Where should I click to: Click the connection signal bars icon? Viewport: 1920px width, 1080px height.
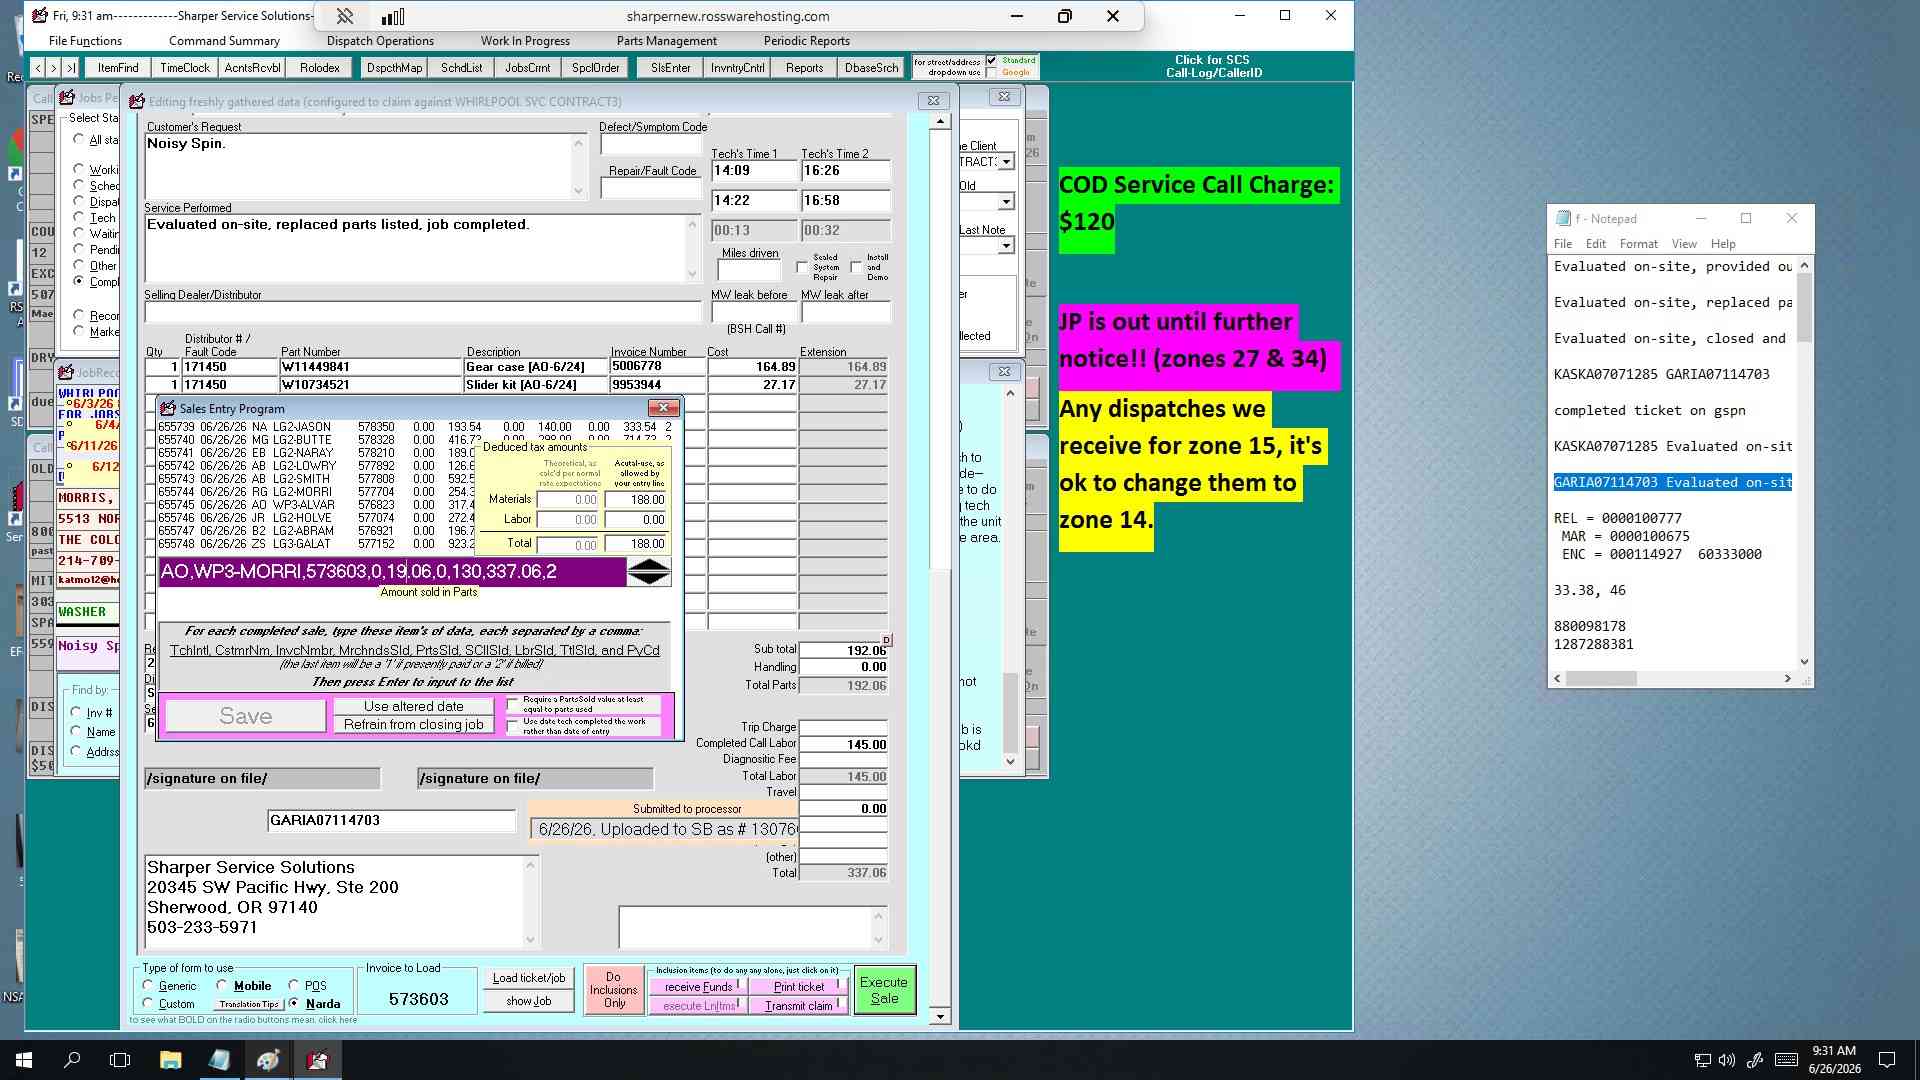click(x=393, y=16)
